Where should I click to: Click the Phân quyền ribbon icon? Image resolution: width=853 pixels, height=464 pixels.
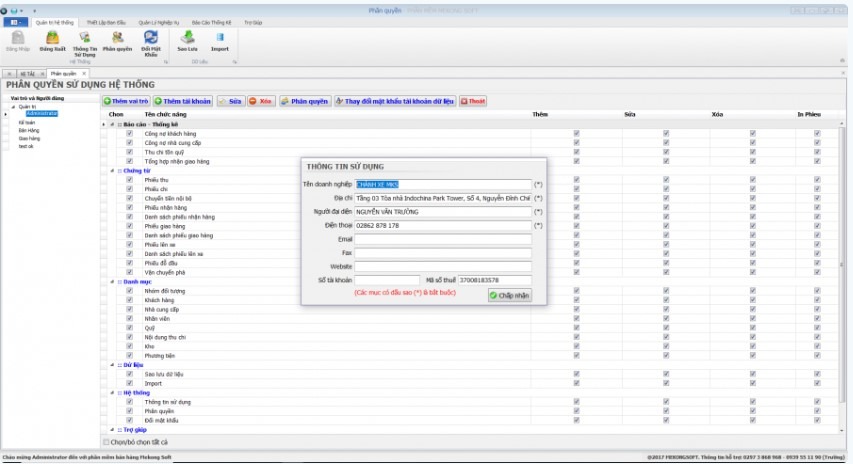tap(117, 40)
